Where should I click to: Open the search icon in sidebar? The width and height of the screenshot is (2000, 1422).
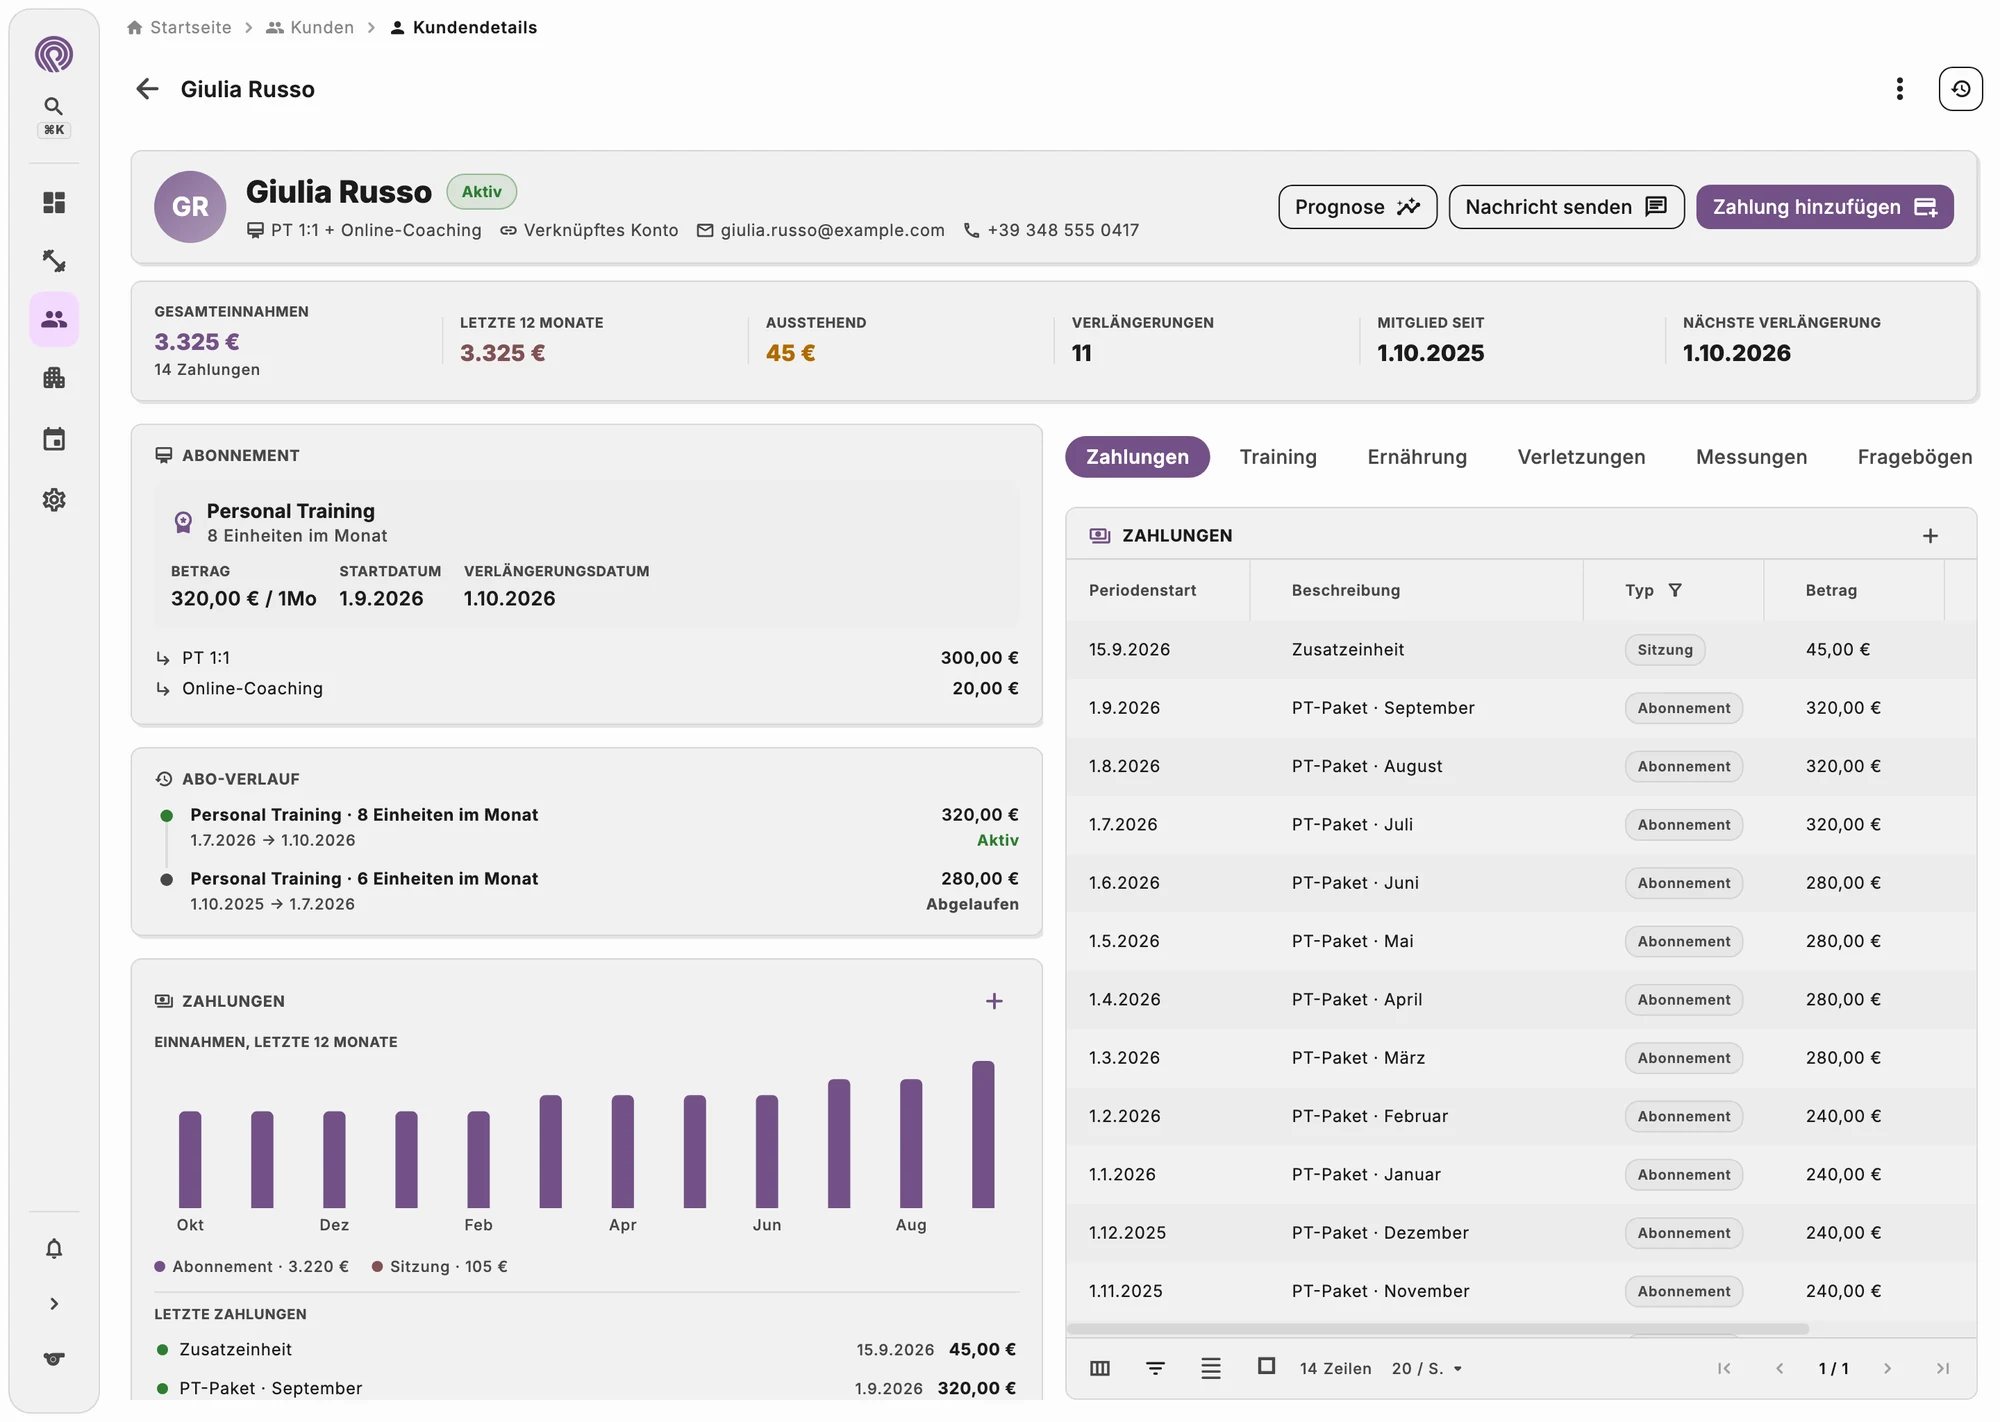point(54,106)
